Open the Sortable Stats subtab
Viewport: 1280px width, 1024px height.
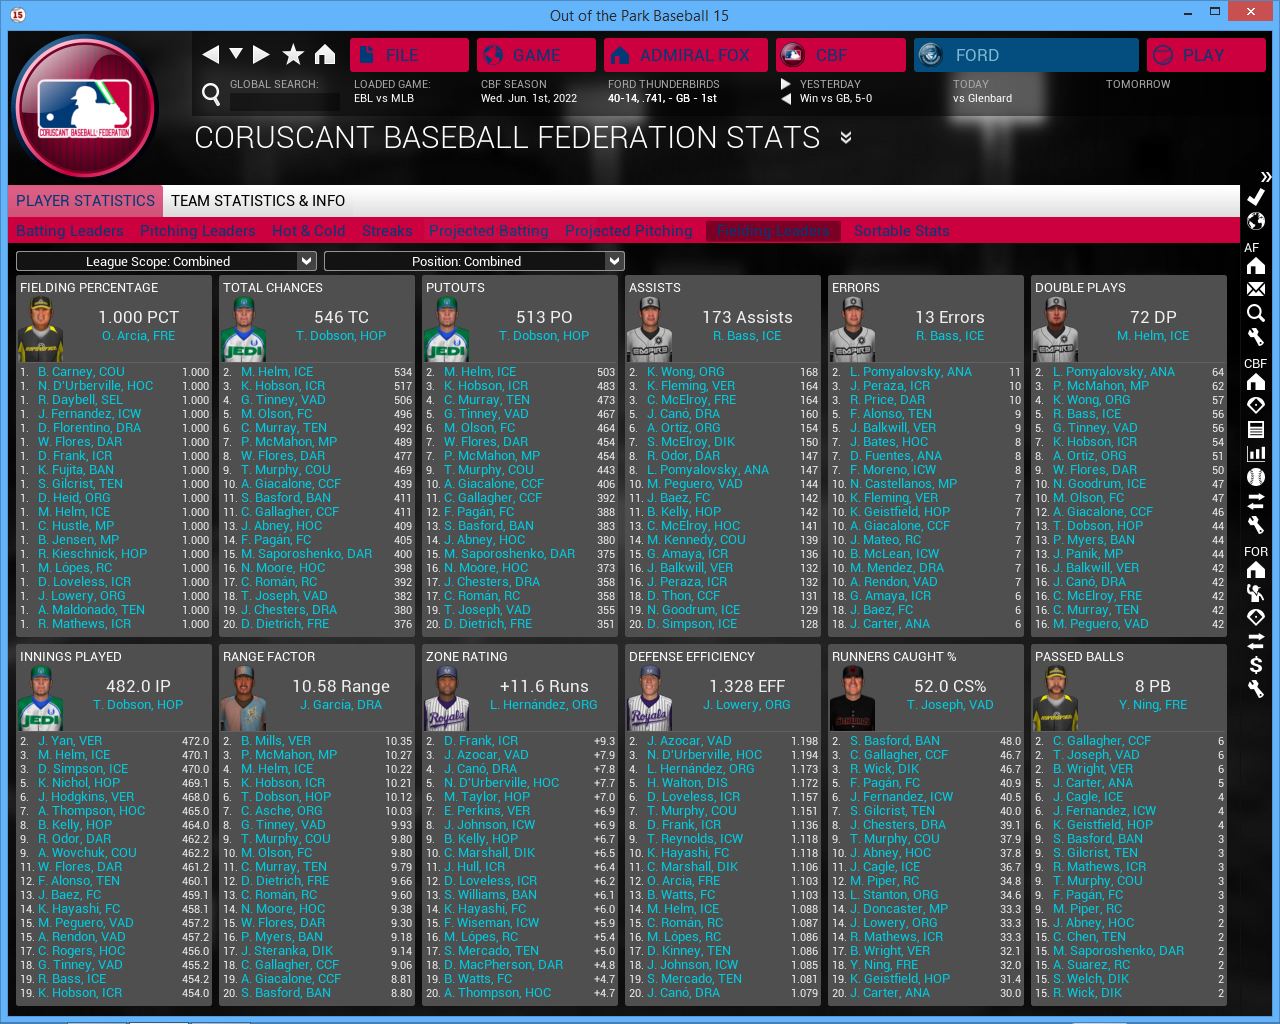901,231
